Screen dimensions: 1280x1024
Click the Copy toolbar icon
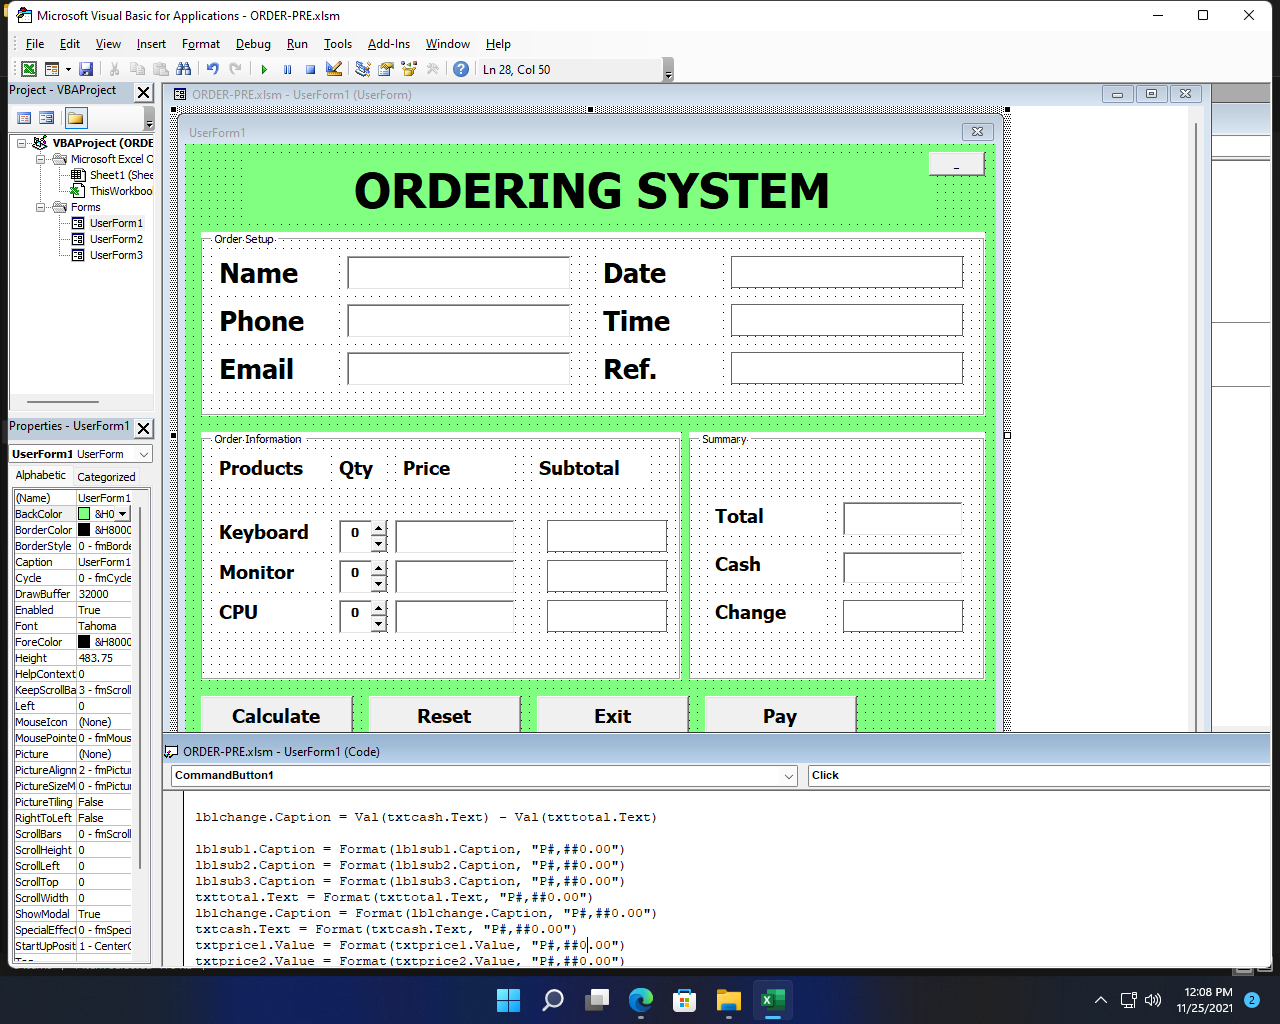(138, 69)
